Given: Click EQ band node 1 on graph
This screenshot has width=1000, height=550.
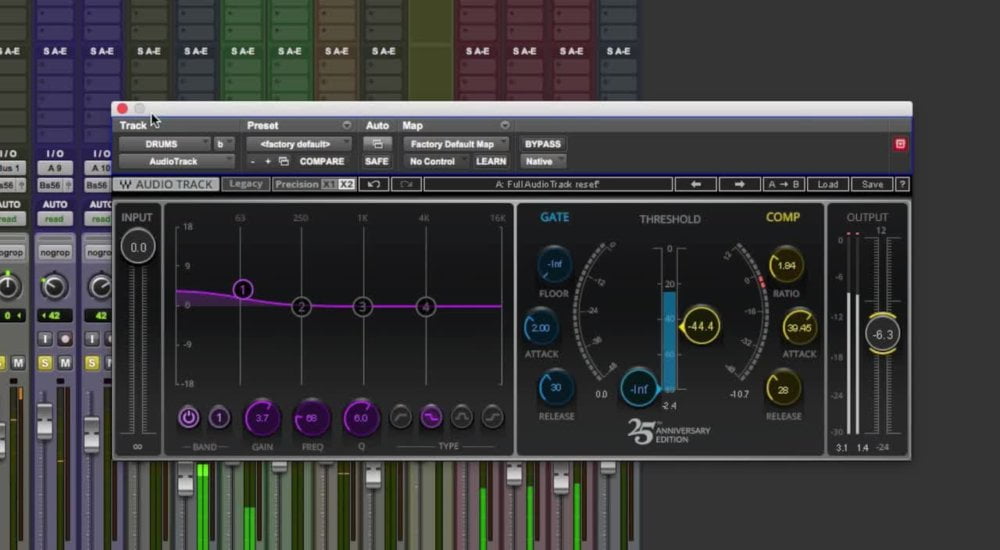Looking at the screenshot, I should click(242, 290).
